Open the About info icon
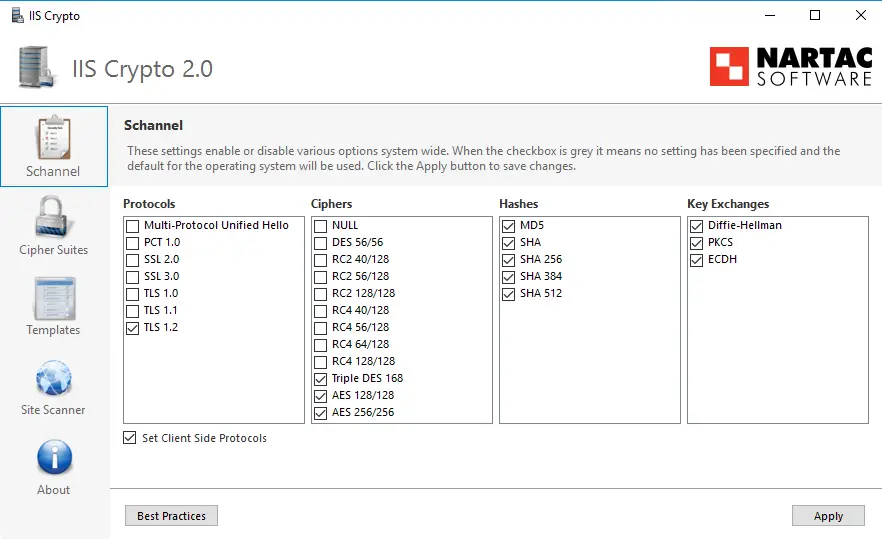The image size is (882, 539). (55, 457)
